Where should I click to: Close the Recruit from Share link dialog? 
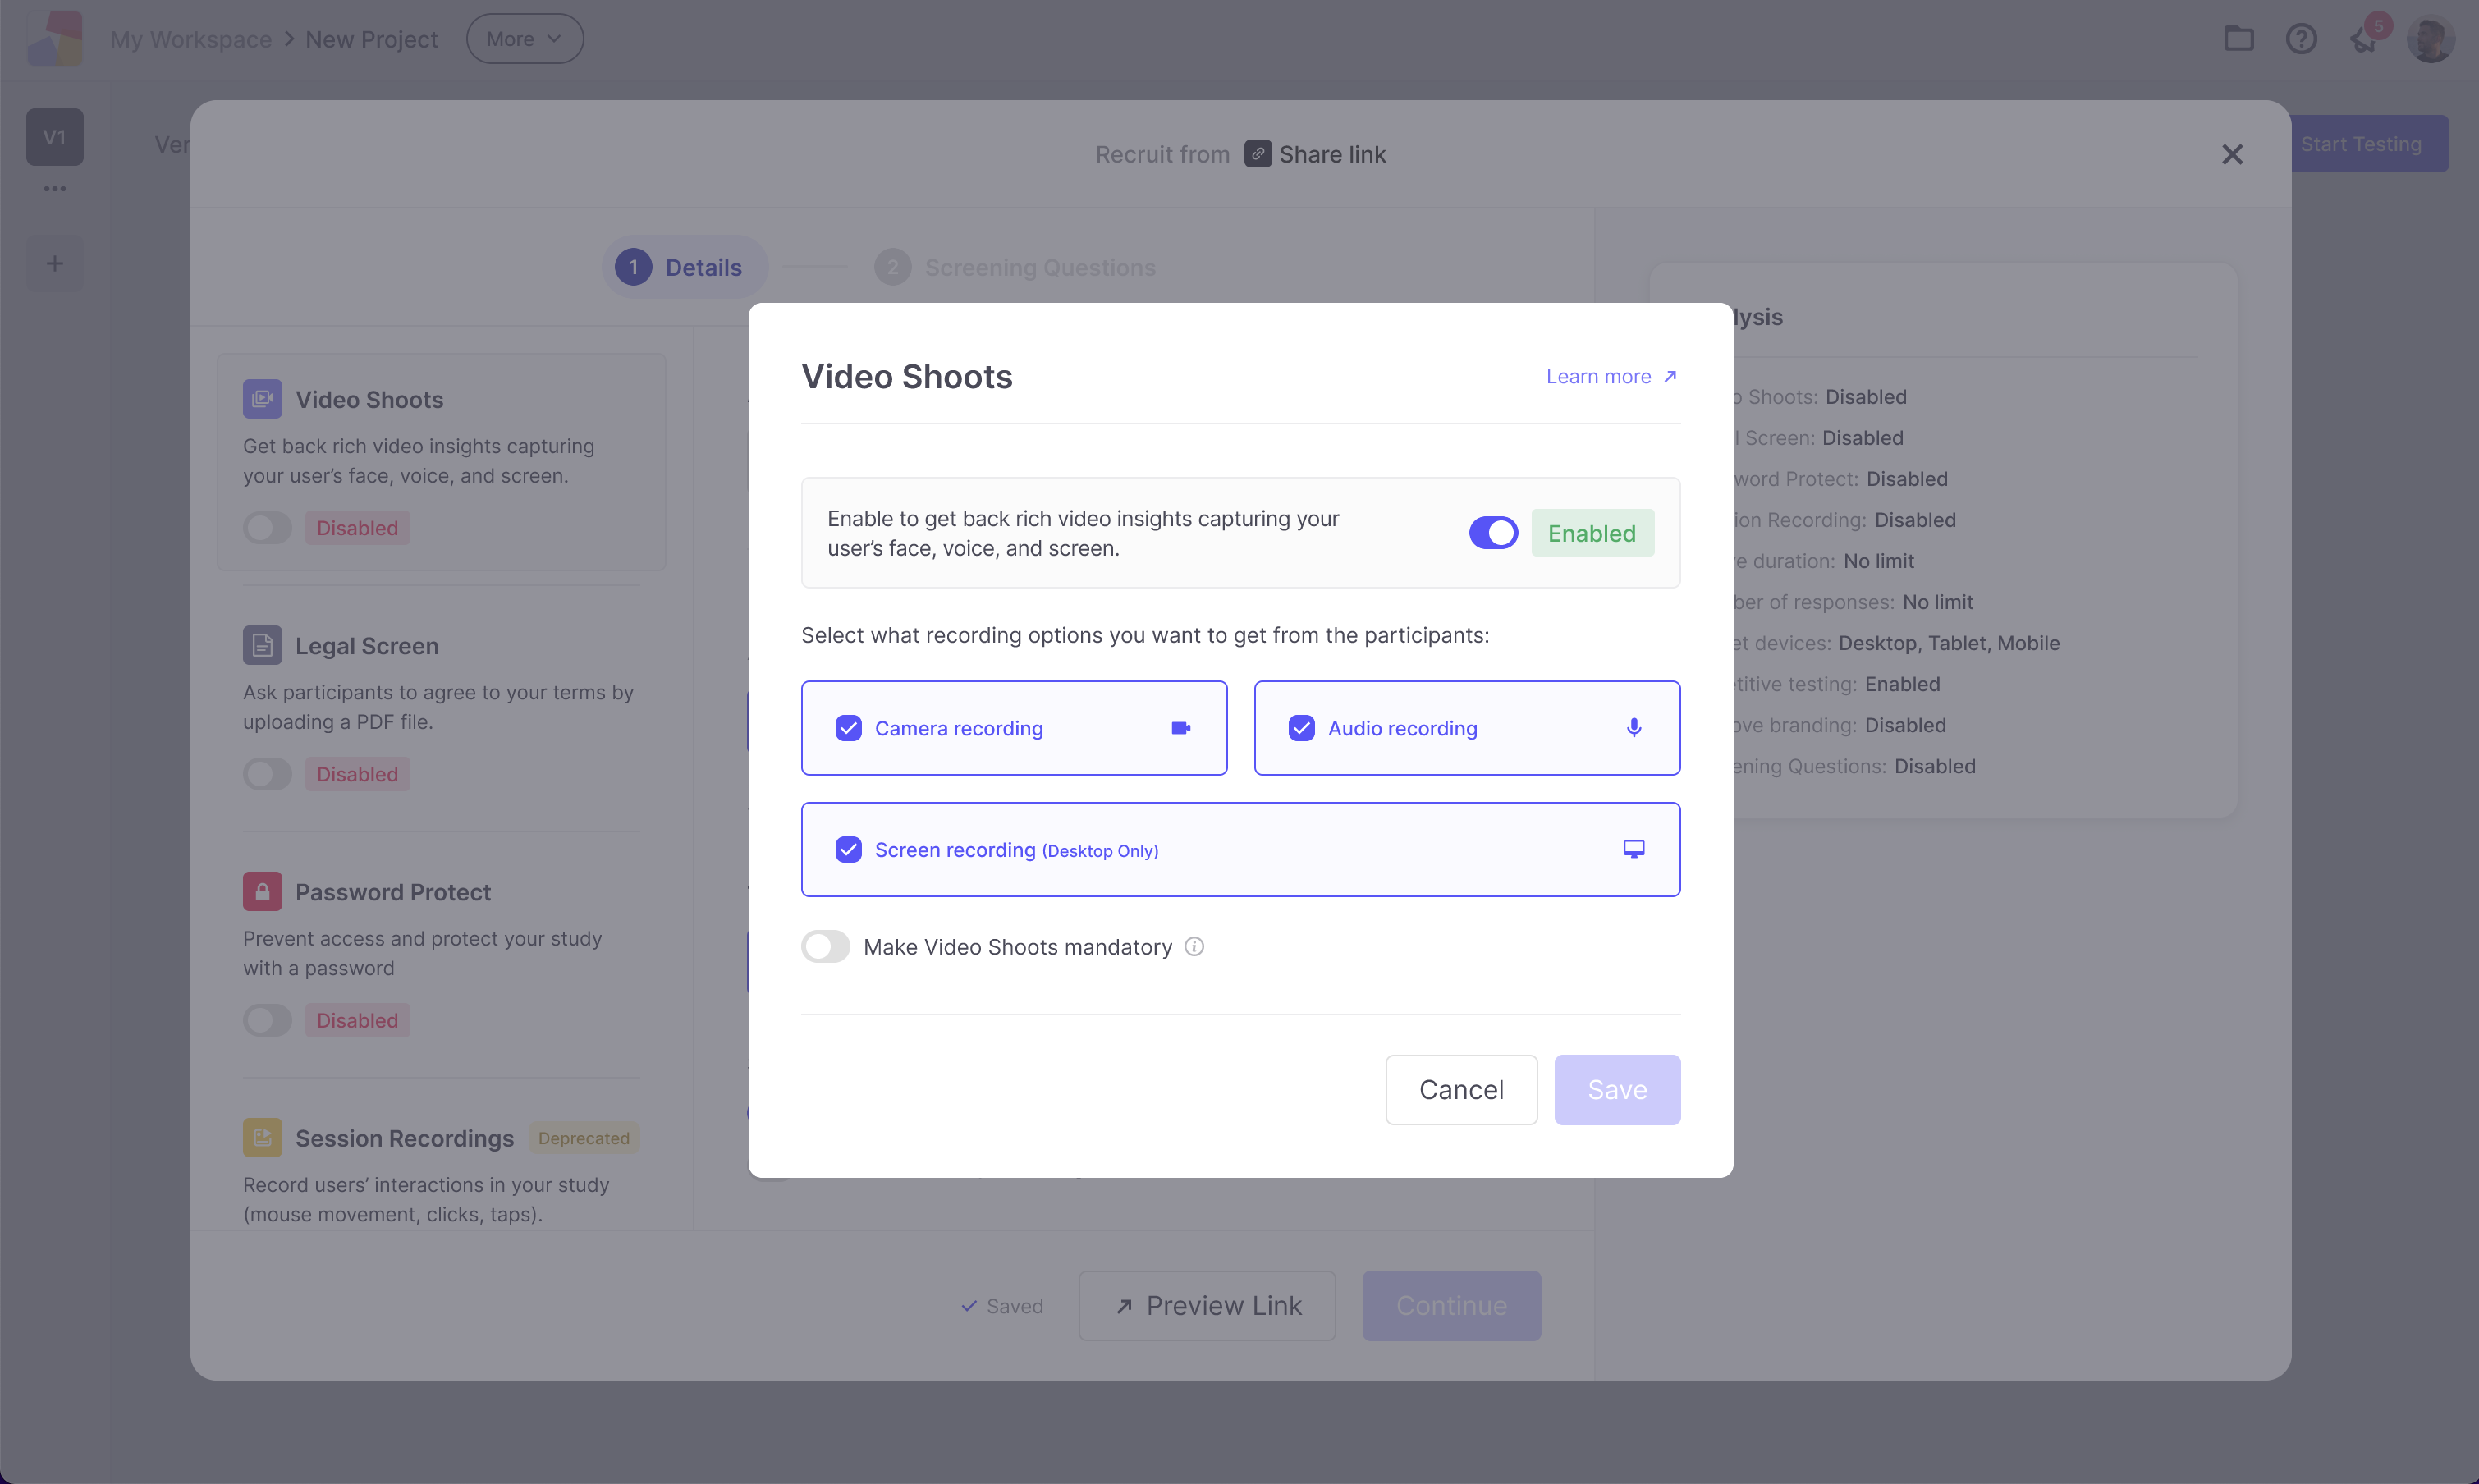click(x=2232, y=154)
